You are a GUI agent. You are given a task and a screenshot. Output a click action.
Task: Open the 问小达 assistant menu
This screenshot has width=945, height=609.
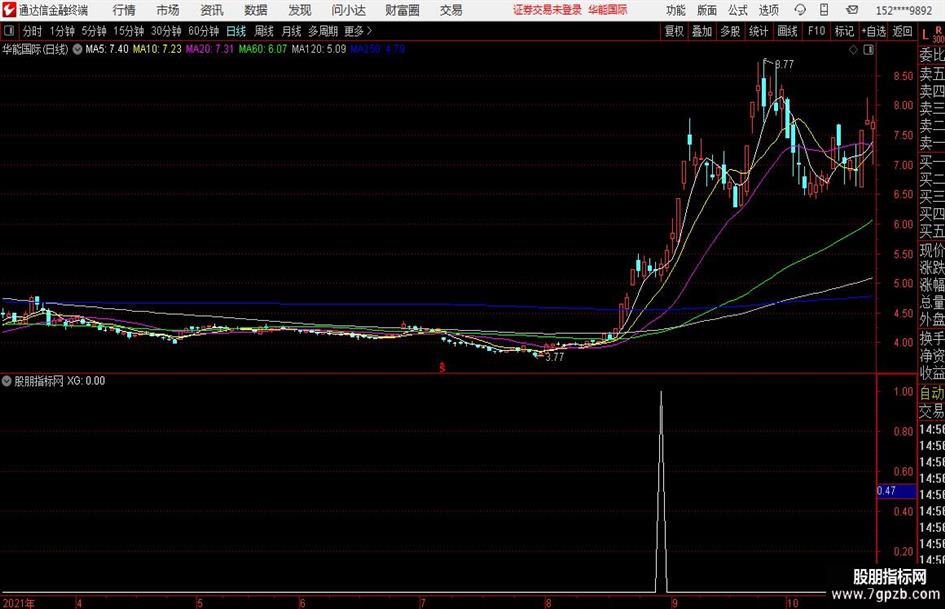(348, 10)
